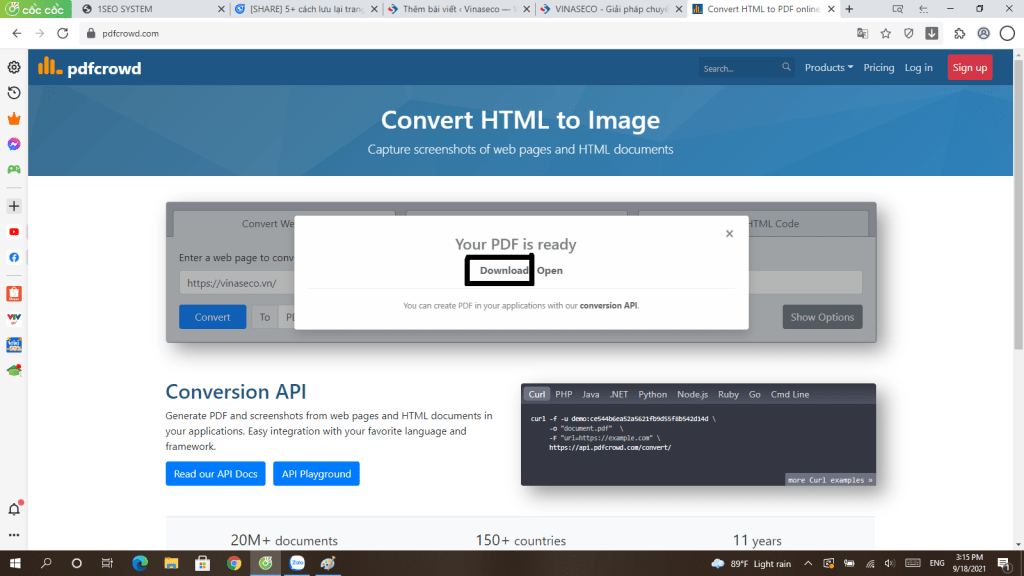Expand the Products dropdown menu
This screenshot has width=1024, height=576.
(828, 68)
